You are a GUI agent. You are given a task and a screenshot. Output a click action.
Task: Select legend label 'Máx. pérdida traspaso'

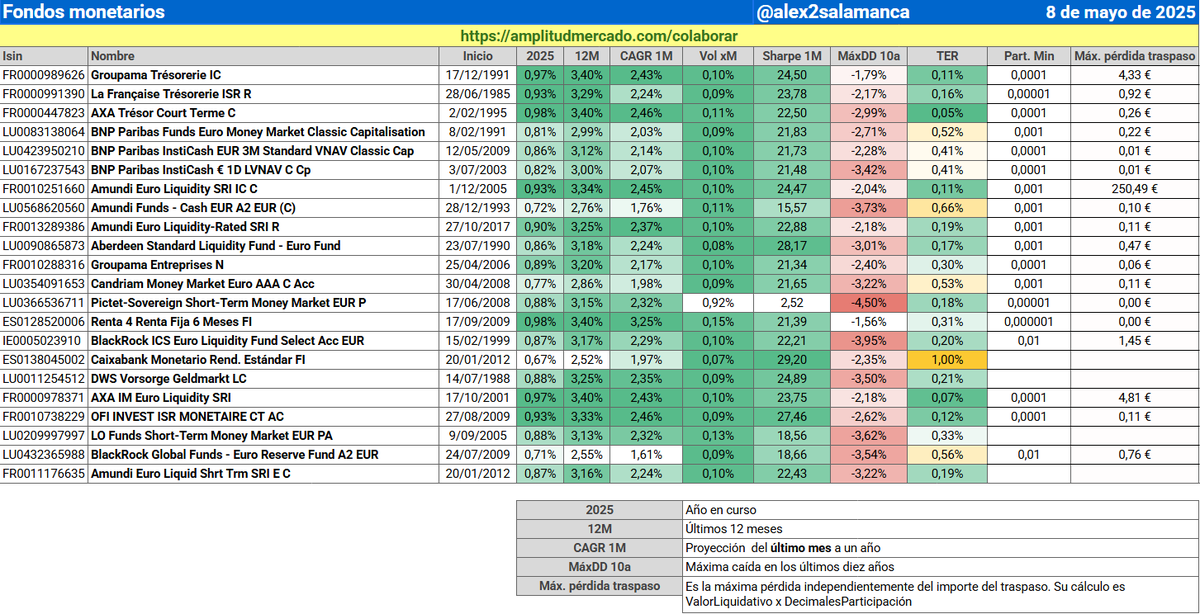coord(600,586)
